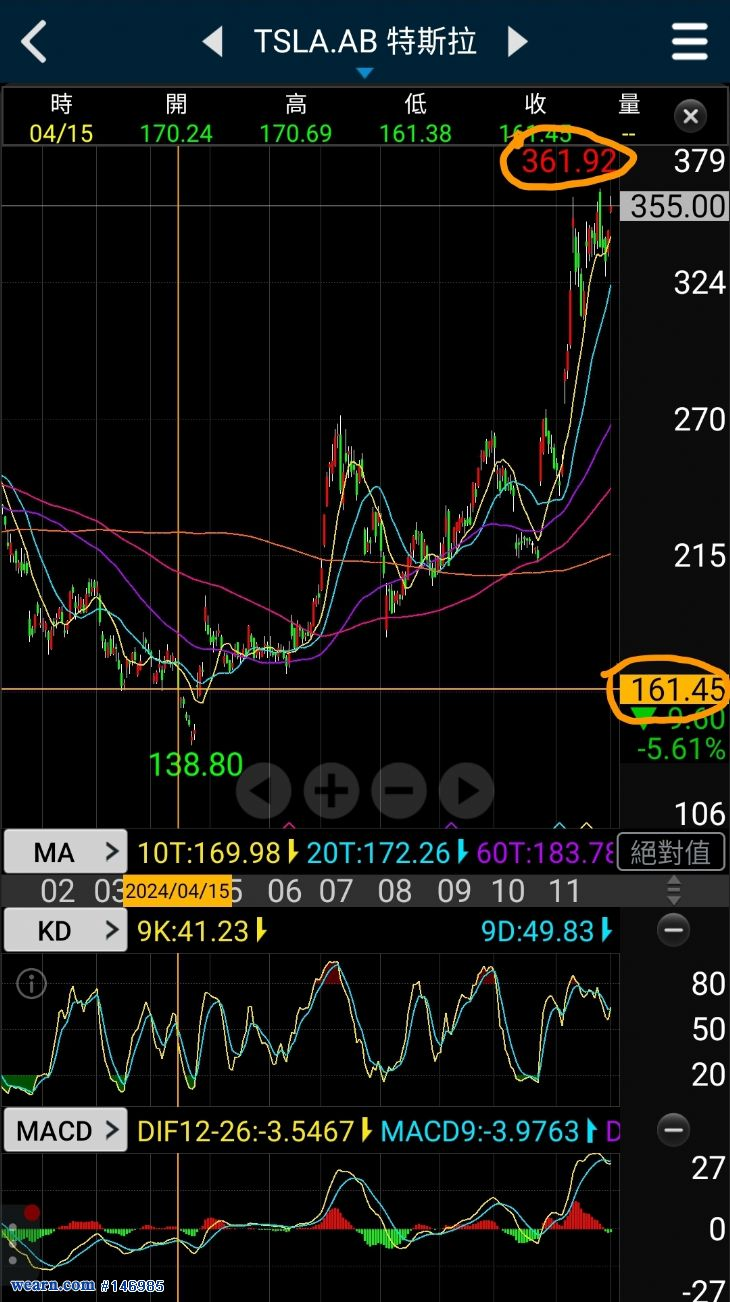730x1302 pixels.
Task: Go to next stock with right triangle
Action: [x=517, y=42]
